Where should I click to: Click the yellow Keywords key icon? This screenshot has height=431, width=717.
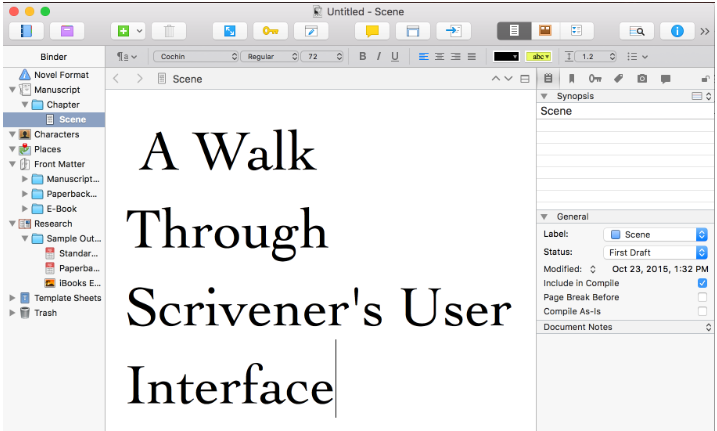[270, 31]
